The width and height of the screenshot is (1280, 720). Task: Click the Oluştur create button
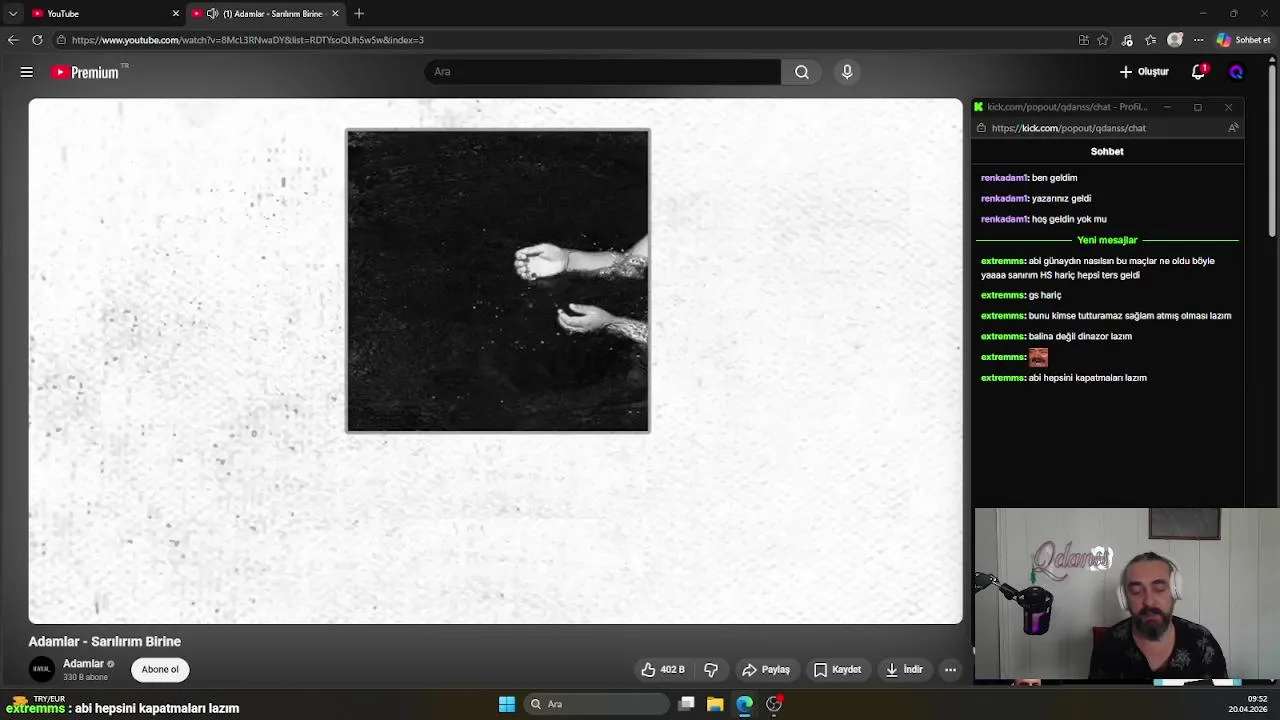[x=1144, y=72]
